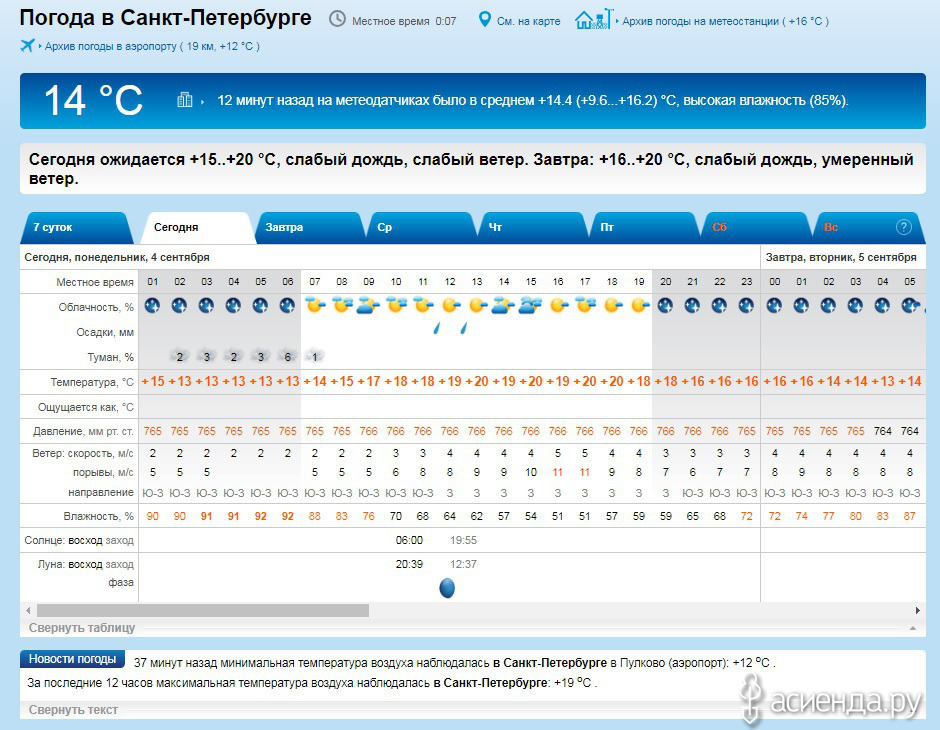
Task: Click the night sky icon for hour 22
Action: click(x=719, y=306)
